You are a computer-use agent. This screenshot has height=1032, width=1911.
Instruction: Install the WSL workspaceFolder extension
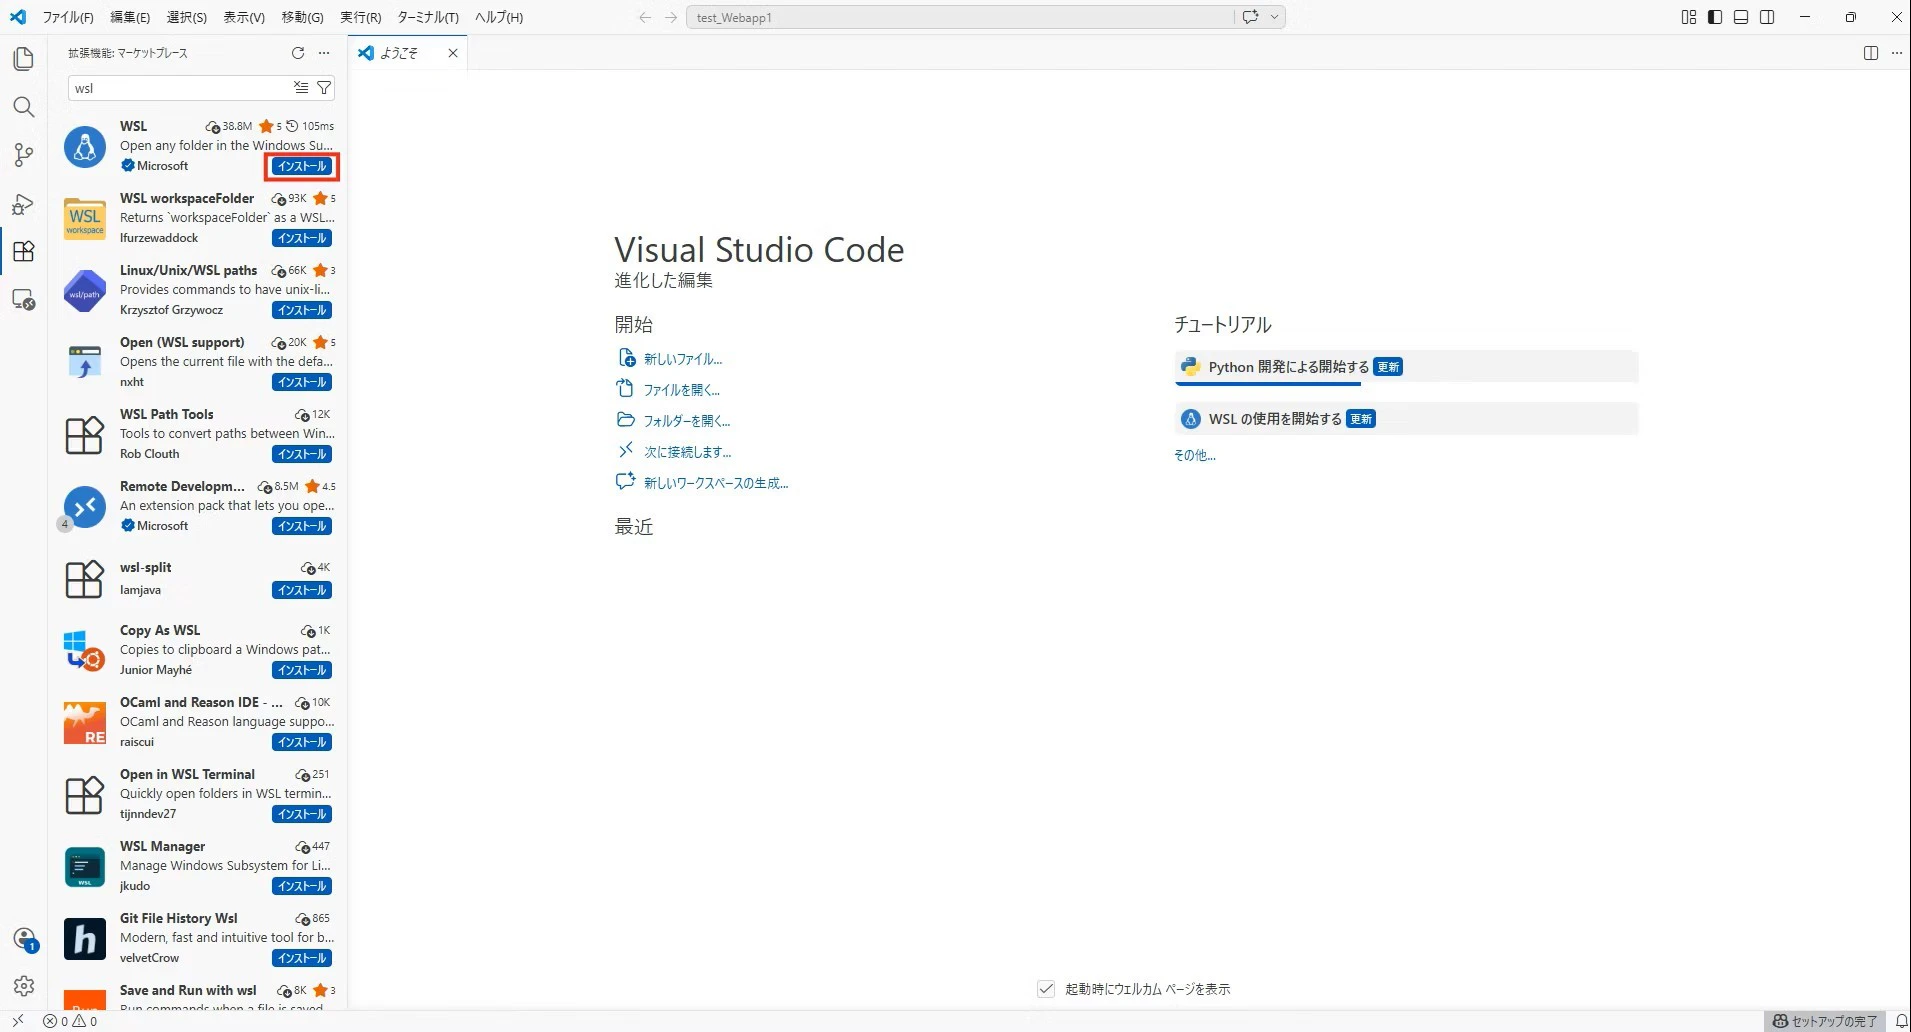[x=302, y=238]
